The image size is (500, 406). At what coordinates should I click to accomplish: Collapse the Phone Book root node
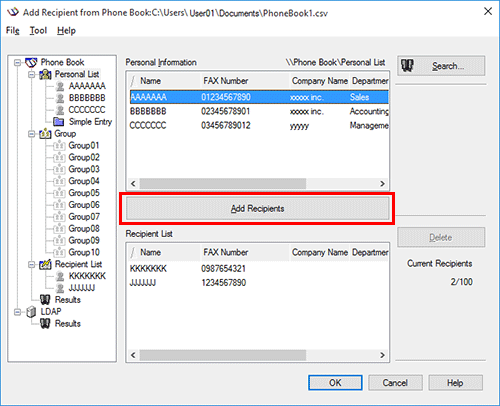18,62
